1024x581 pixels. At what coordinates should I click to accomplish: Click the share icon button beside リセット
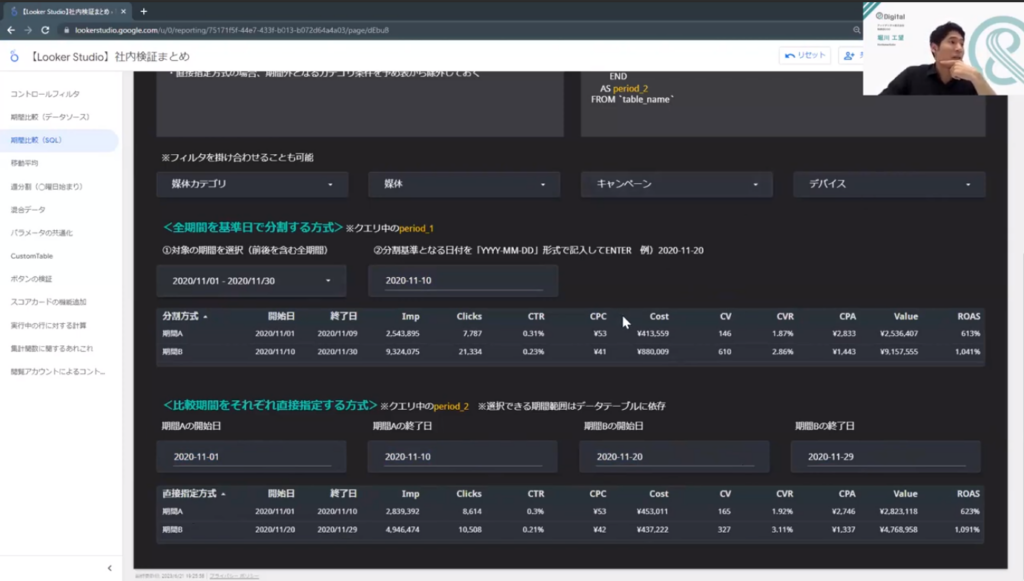pos(851,56)
